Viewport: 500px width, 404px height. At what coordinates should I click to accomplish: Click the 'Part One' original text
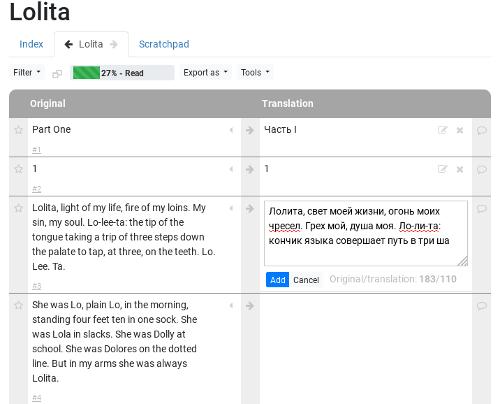tap(51, 129)
